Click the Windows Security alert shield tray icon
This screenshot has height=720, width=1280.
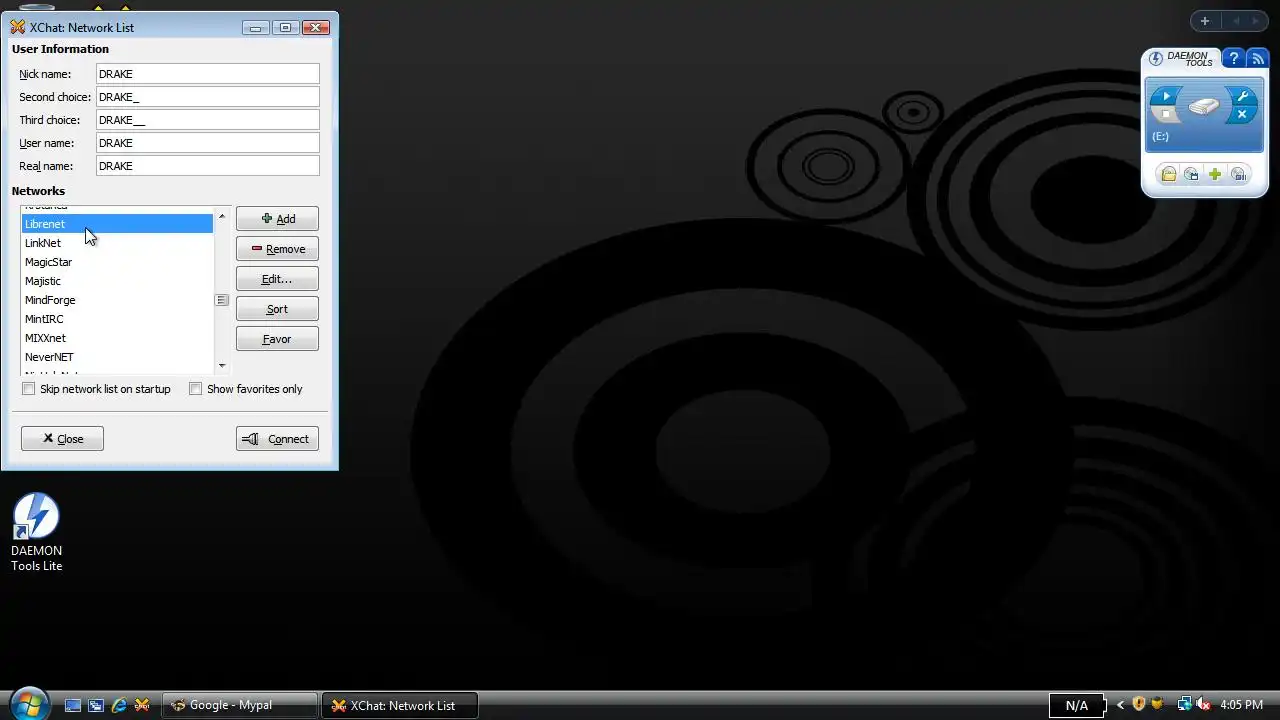pos(1139,704)
